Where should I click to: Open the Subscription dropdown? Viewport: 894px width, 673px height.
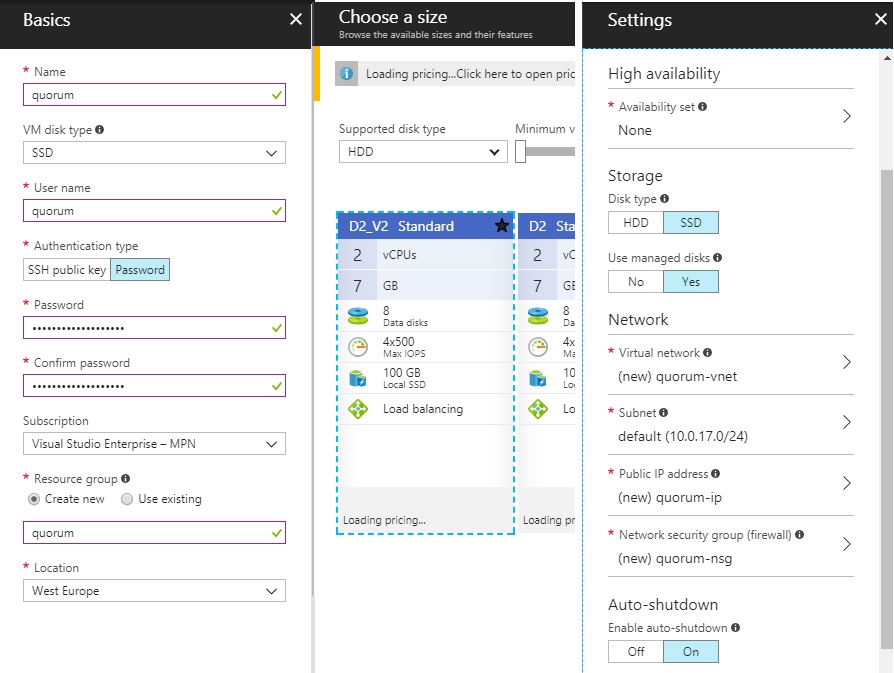pos(154,443)
